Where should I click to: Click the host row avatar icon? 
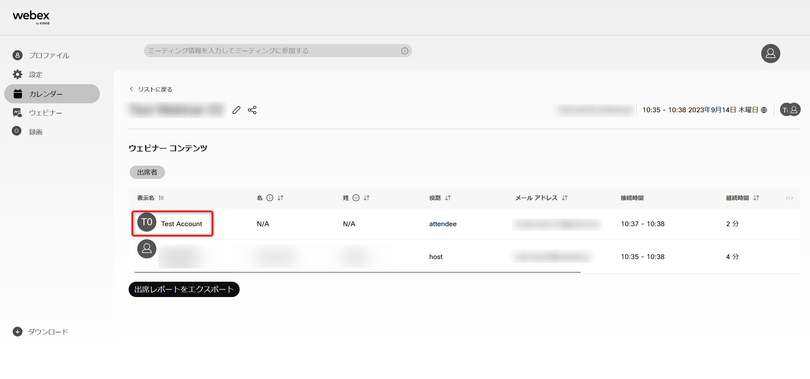(x=147, y=249)
